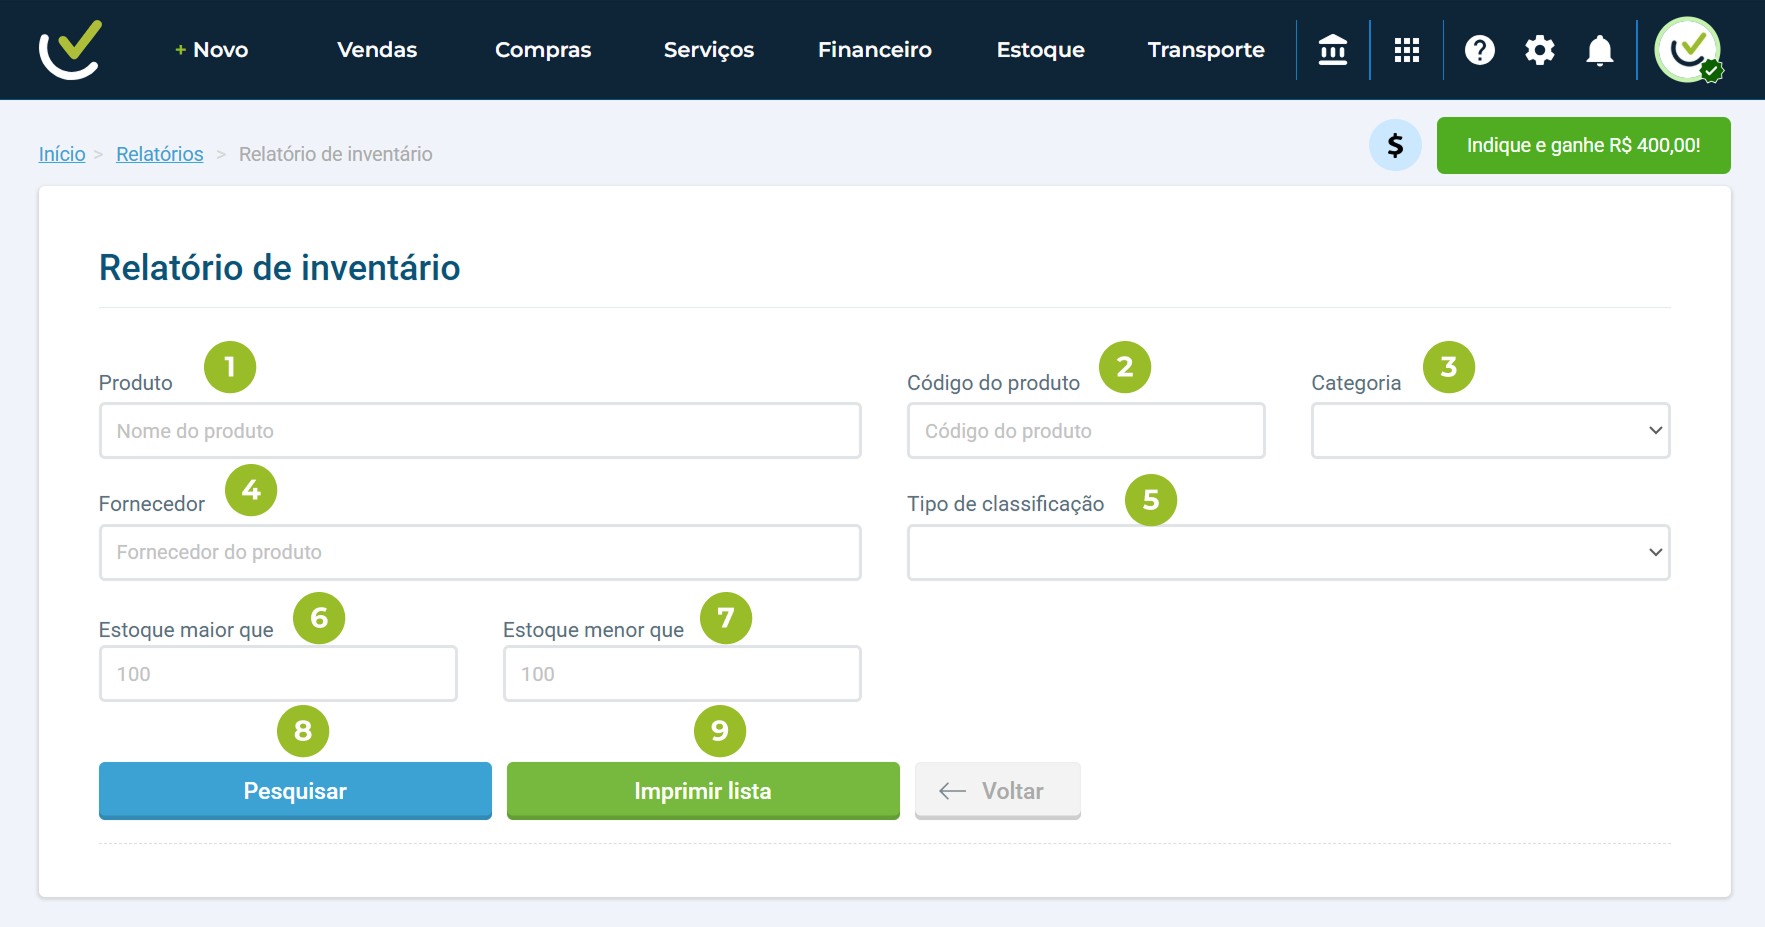Open the + Novo menu
Viewport: 1765px width, 927px height.
(x=211, y=50)
